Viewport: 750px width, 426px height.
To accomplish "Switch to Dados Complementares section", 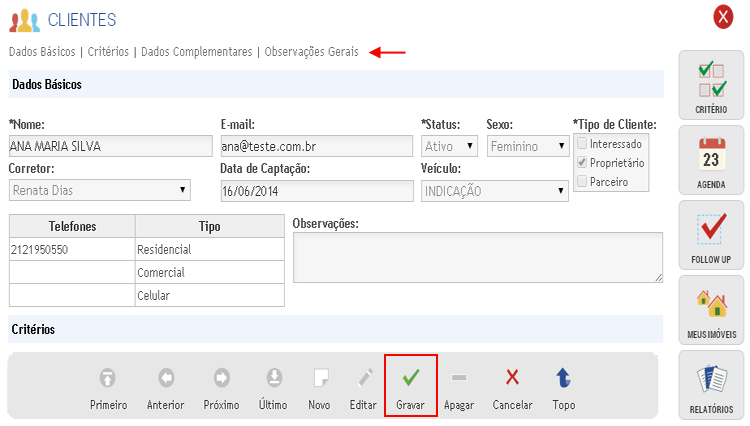I will (x=197, y=51).
